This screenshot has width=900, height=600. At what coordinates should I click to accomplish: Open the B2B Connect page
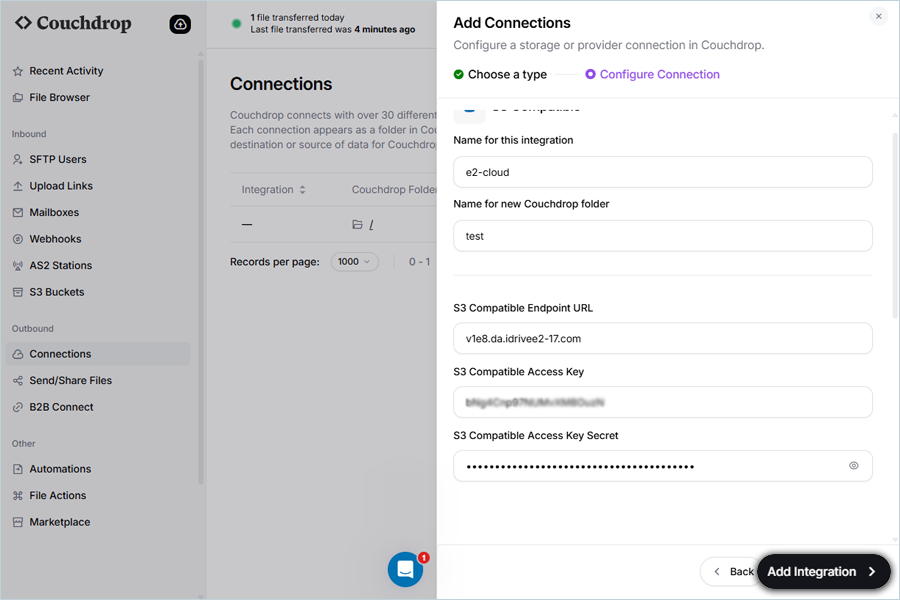(61, 407)
